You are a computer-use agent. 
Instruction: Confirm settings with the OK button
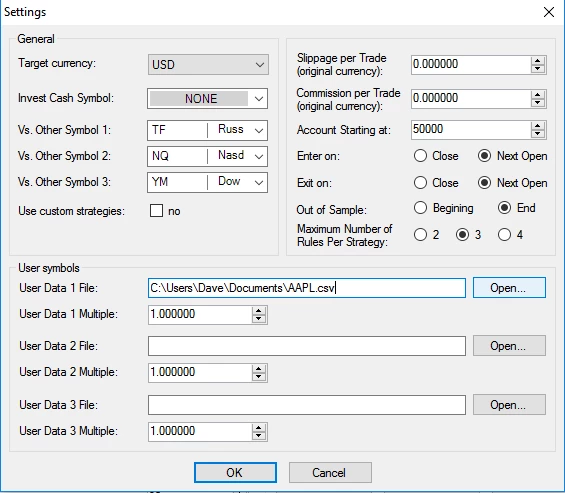click(235, 472)
